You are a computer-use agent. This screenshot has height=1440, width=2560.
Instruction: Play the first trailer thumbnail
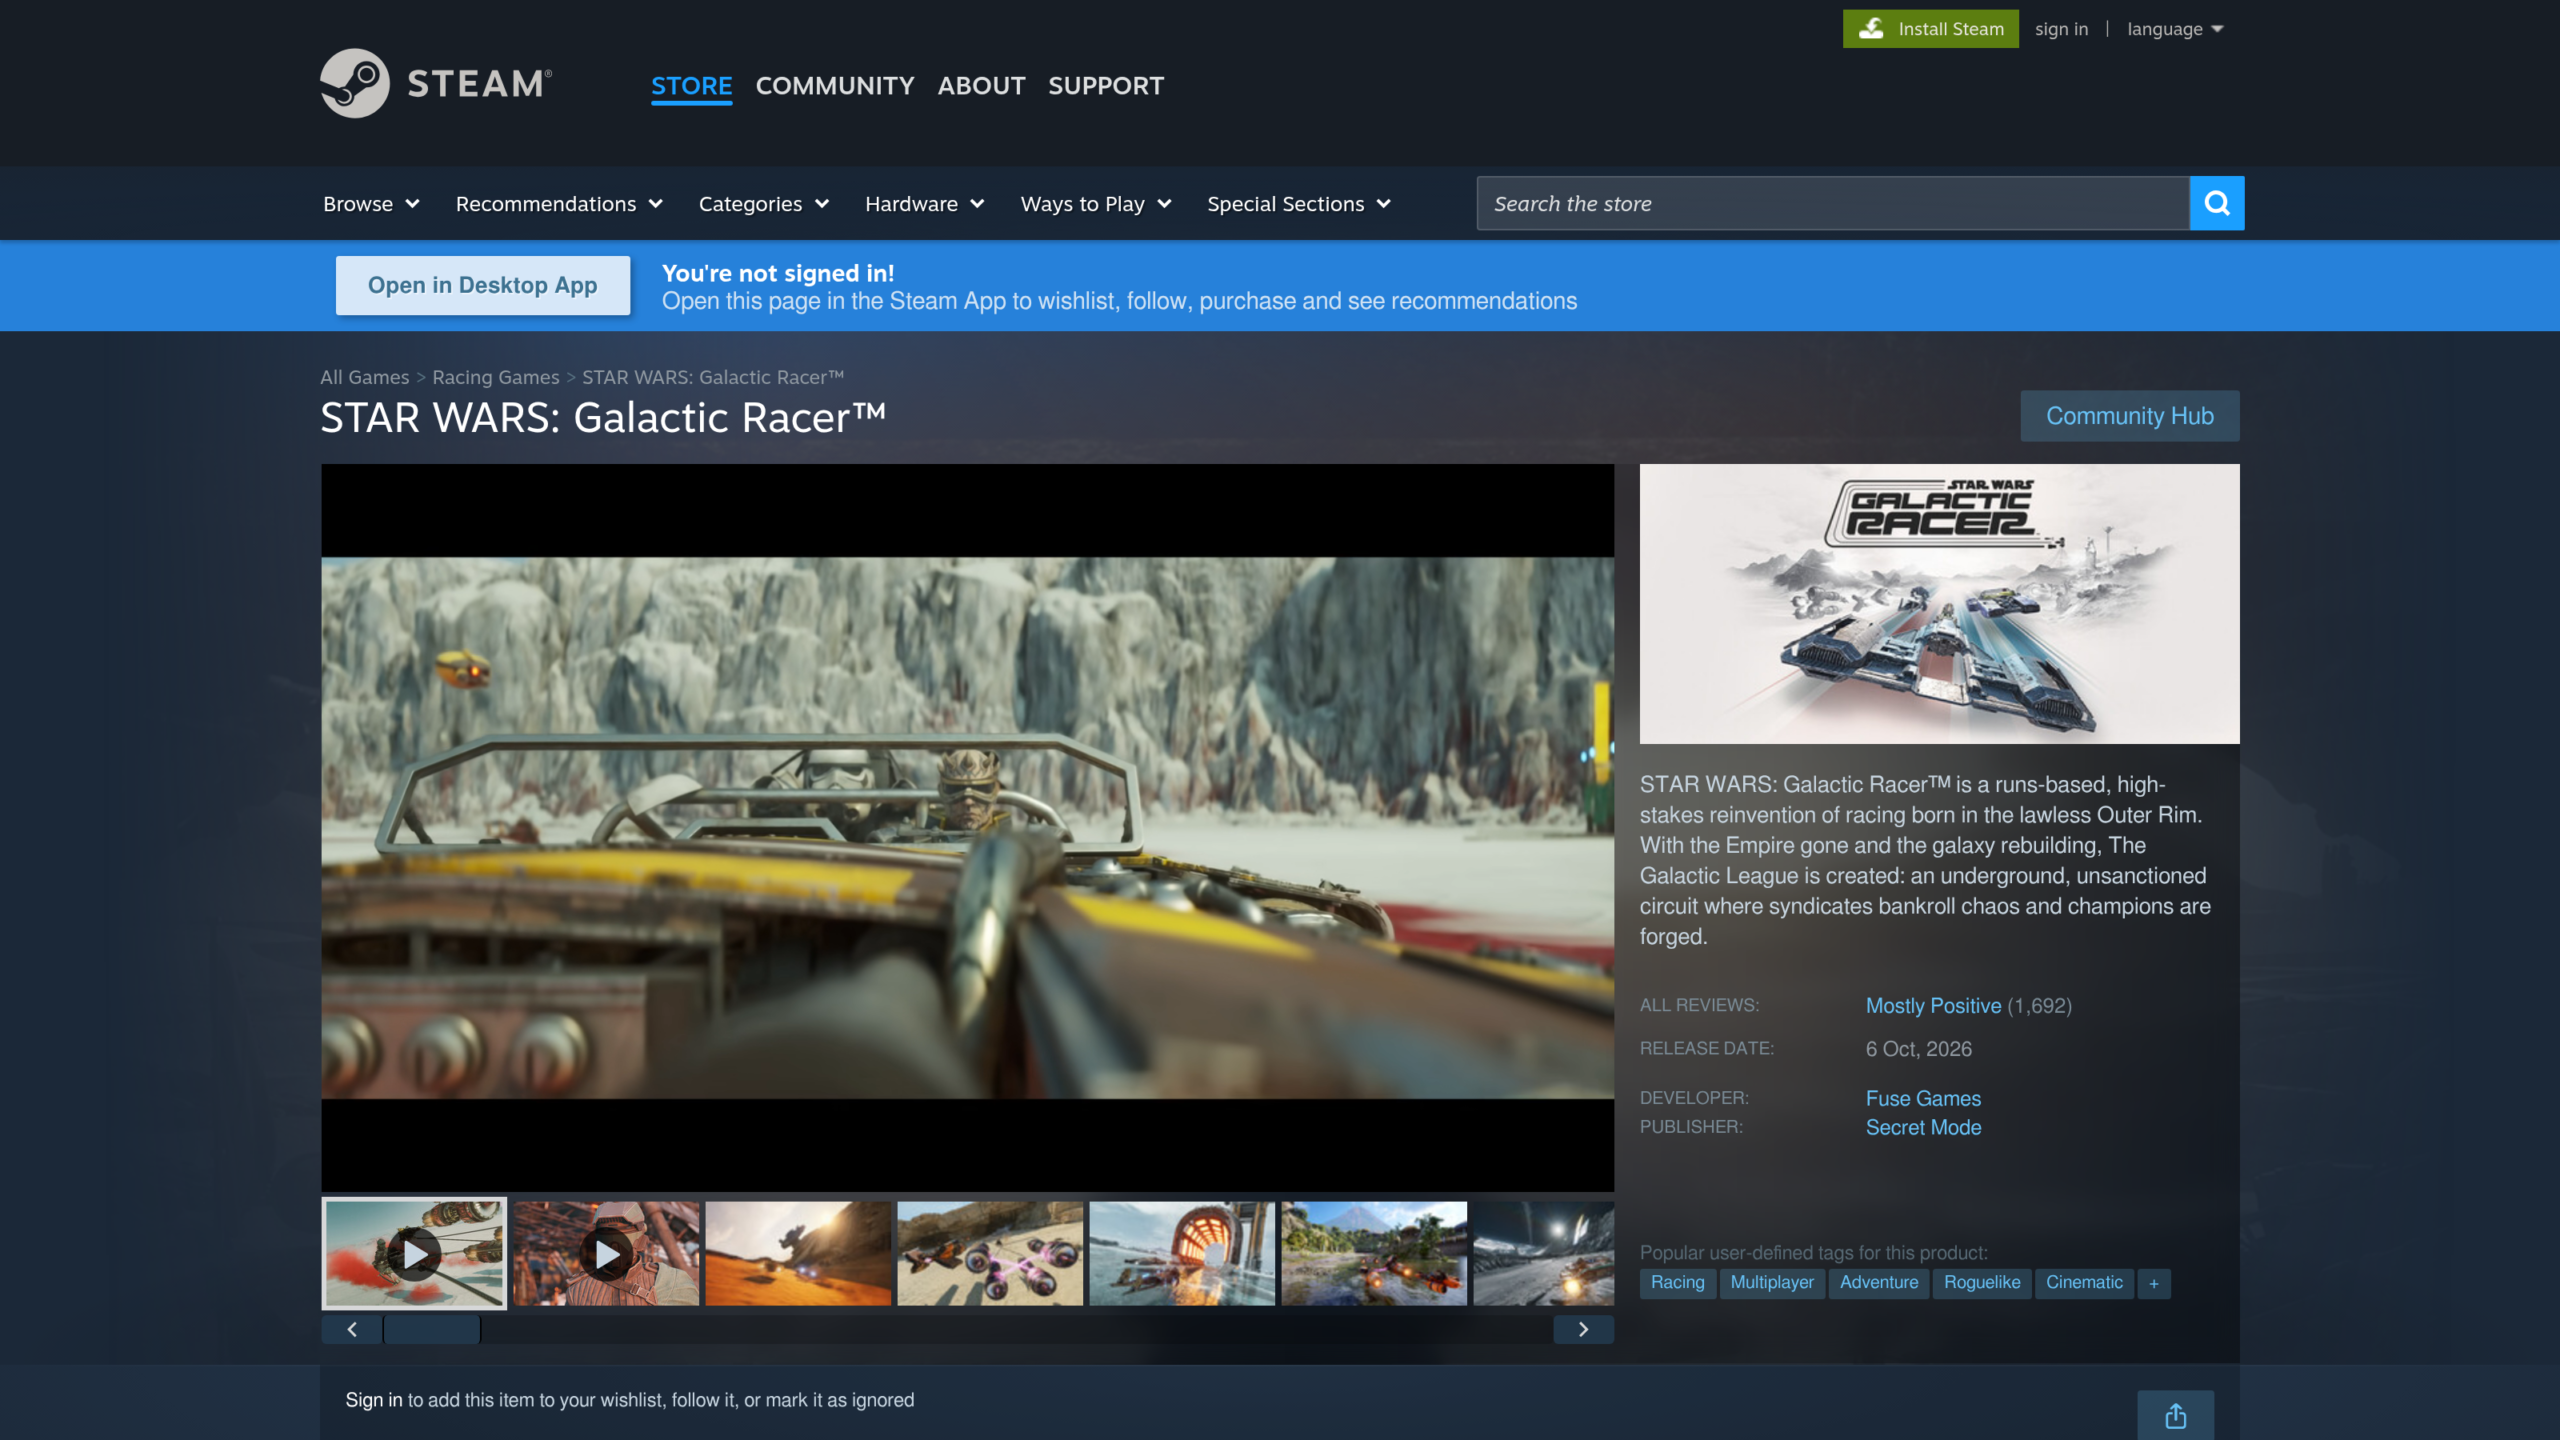(x=414, y=1253)
